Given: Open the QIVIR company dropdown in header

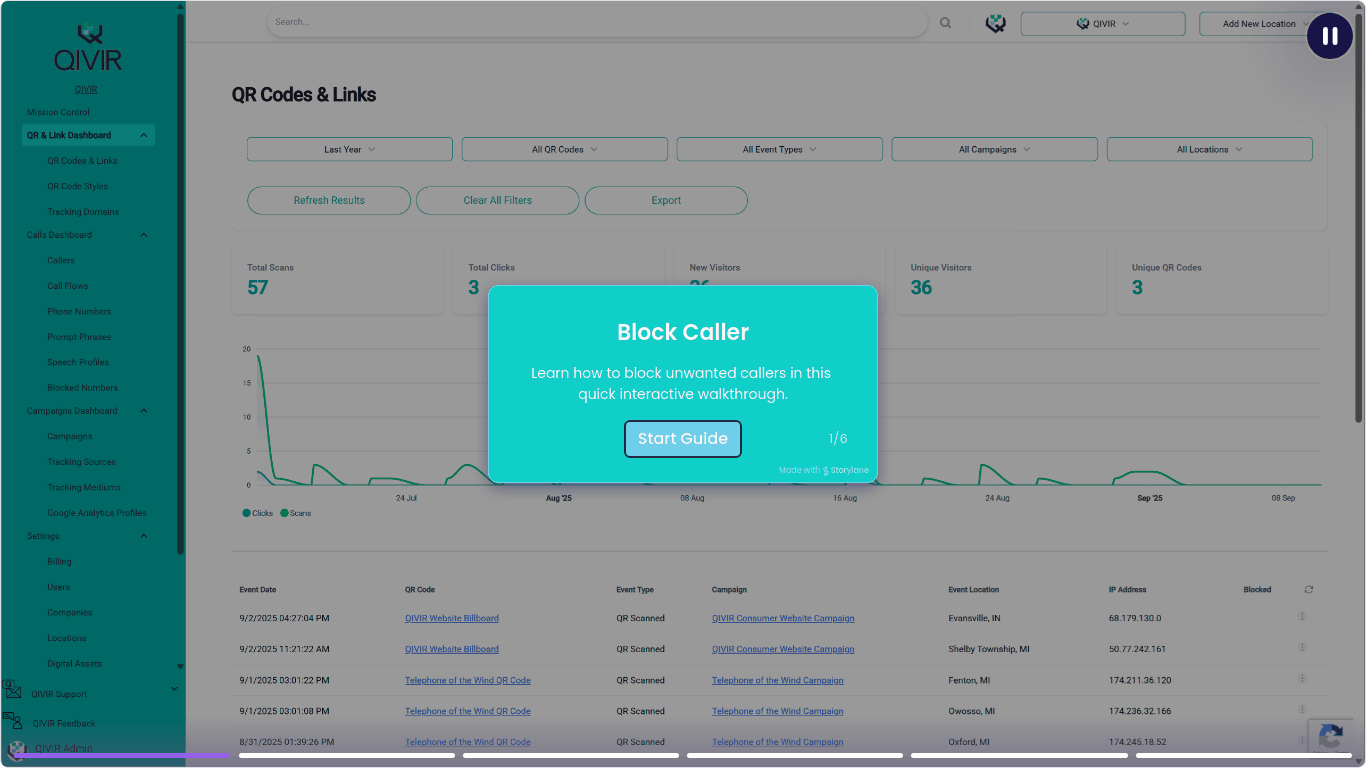Looking at the screenshot, I should tap(1103, 24).
